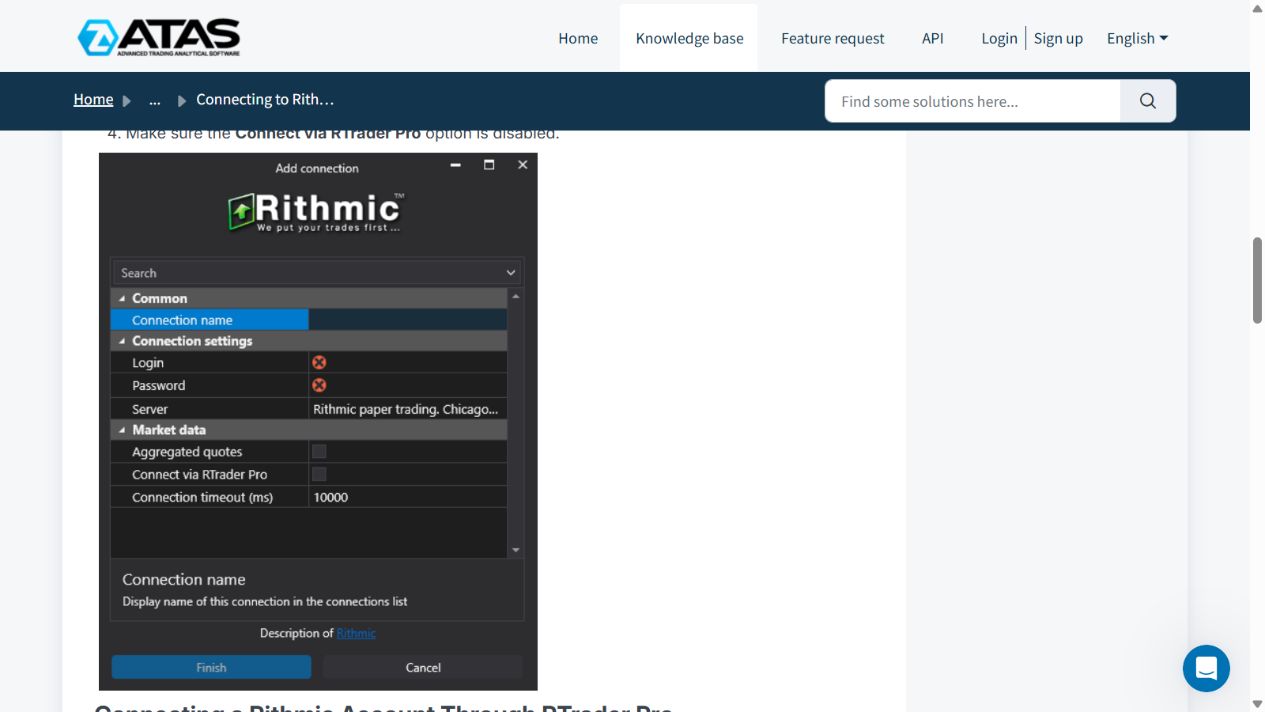Image resolution: width=1265 pixels, height=712 pixels.
Task: Collapse the Common section
Action: (123, 298)
